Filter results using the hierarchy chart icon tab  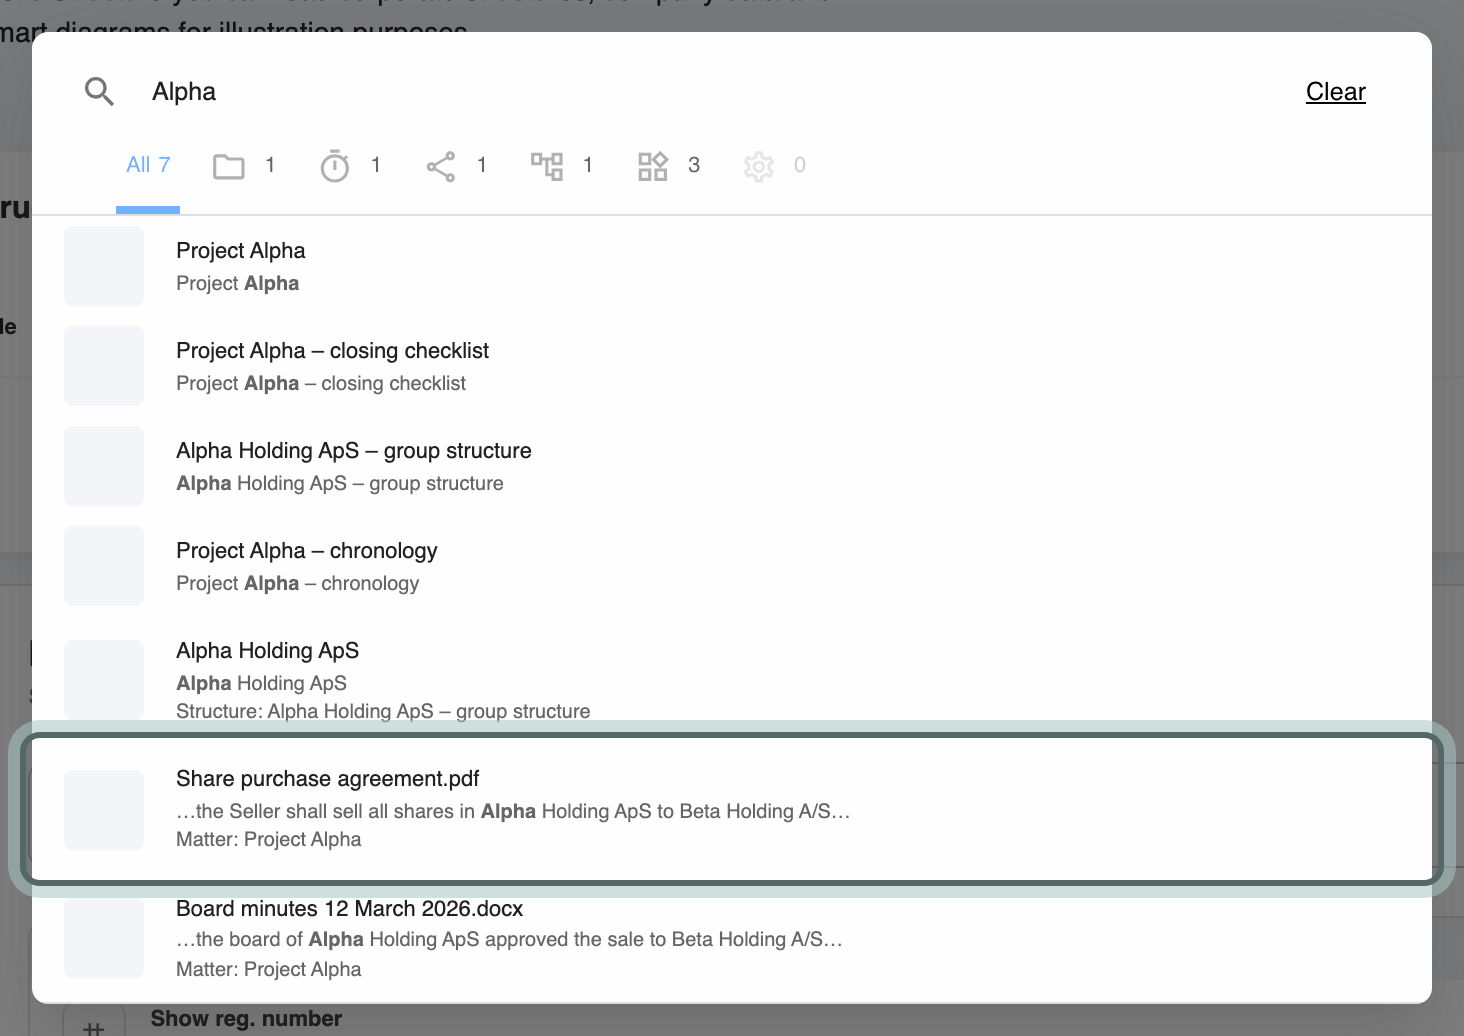tap(562, 166)
